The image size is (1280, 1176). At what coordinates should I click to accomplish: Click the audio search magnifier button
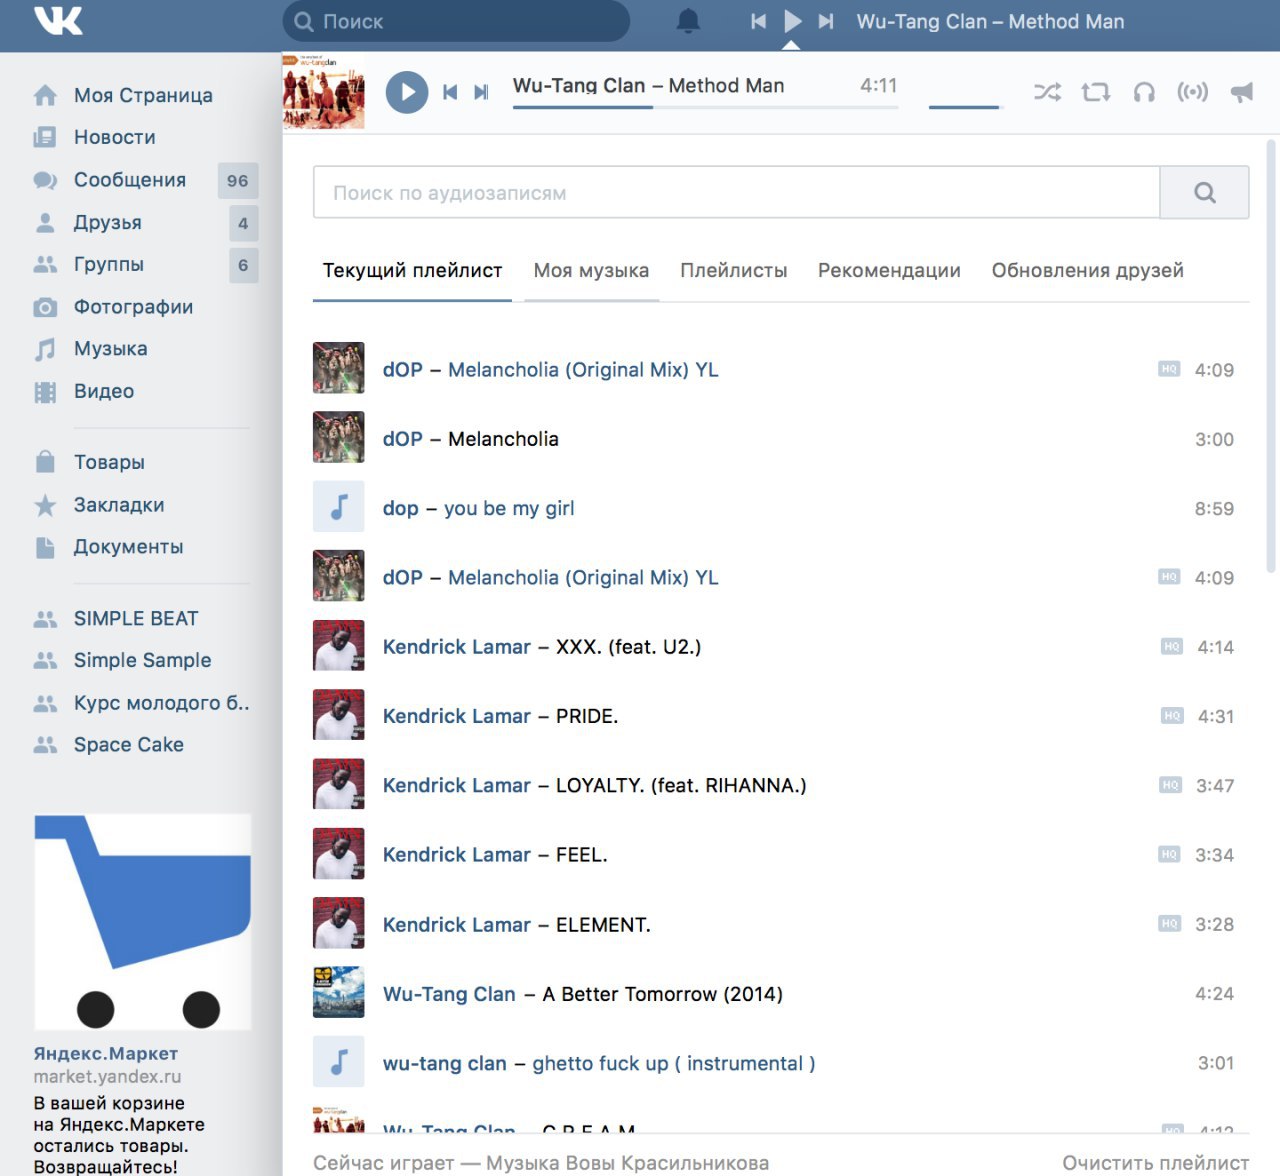(x=1205, y=192)
